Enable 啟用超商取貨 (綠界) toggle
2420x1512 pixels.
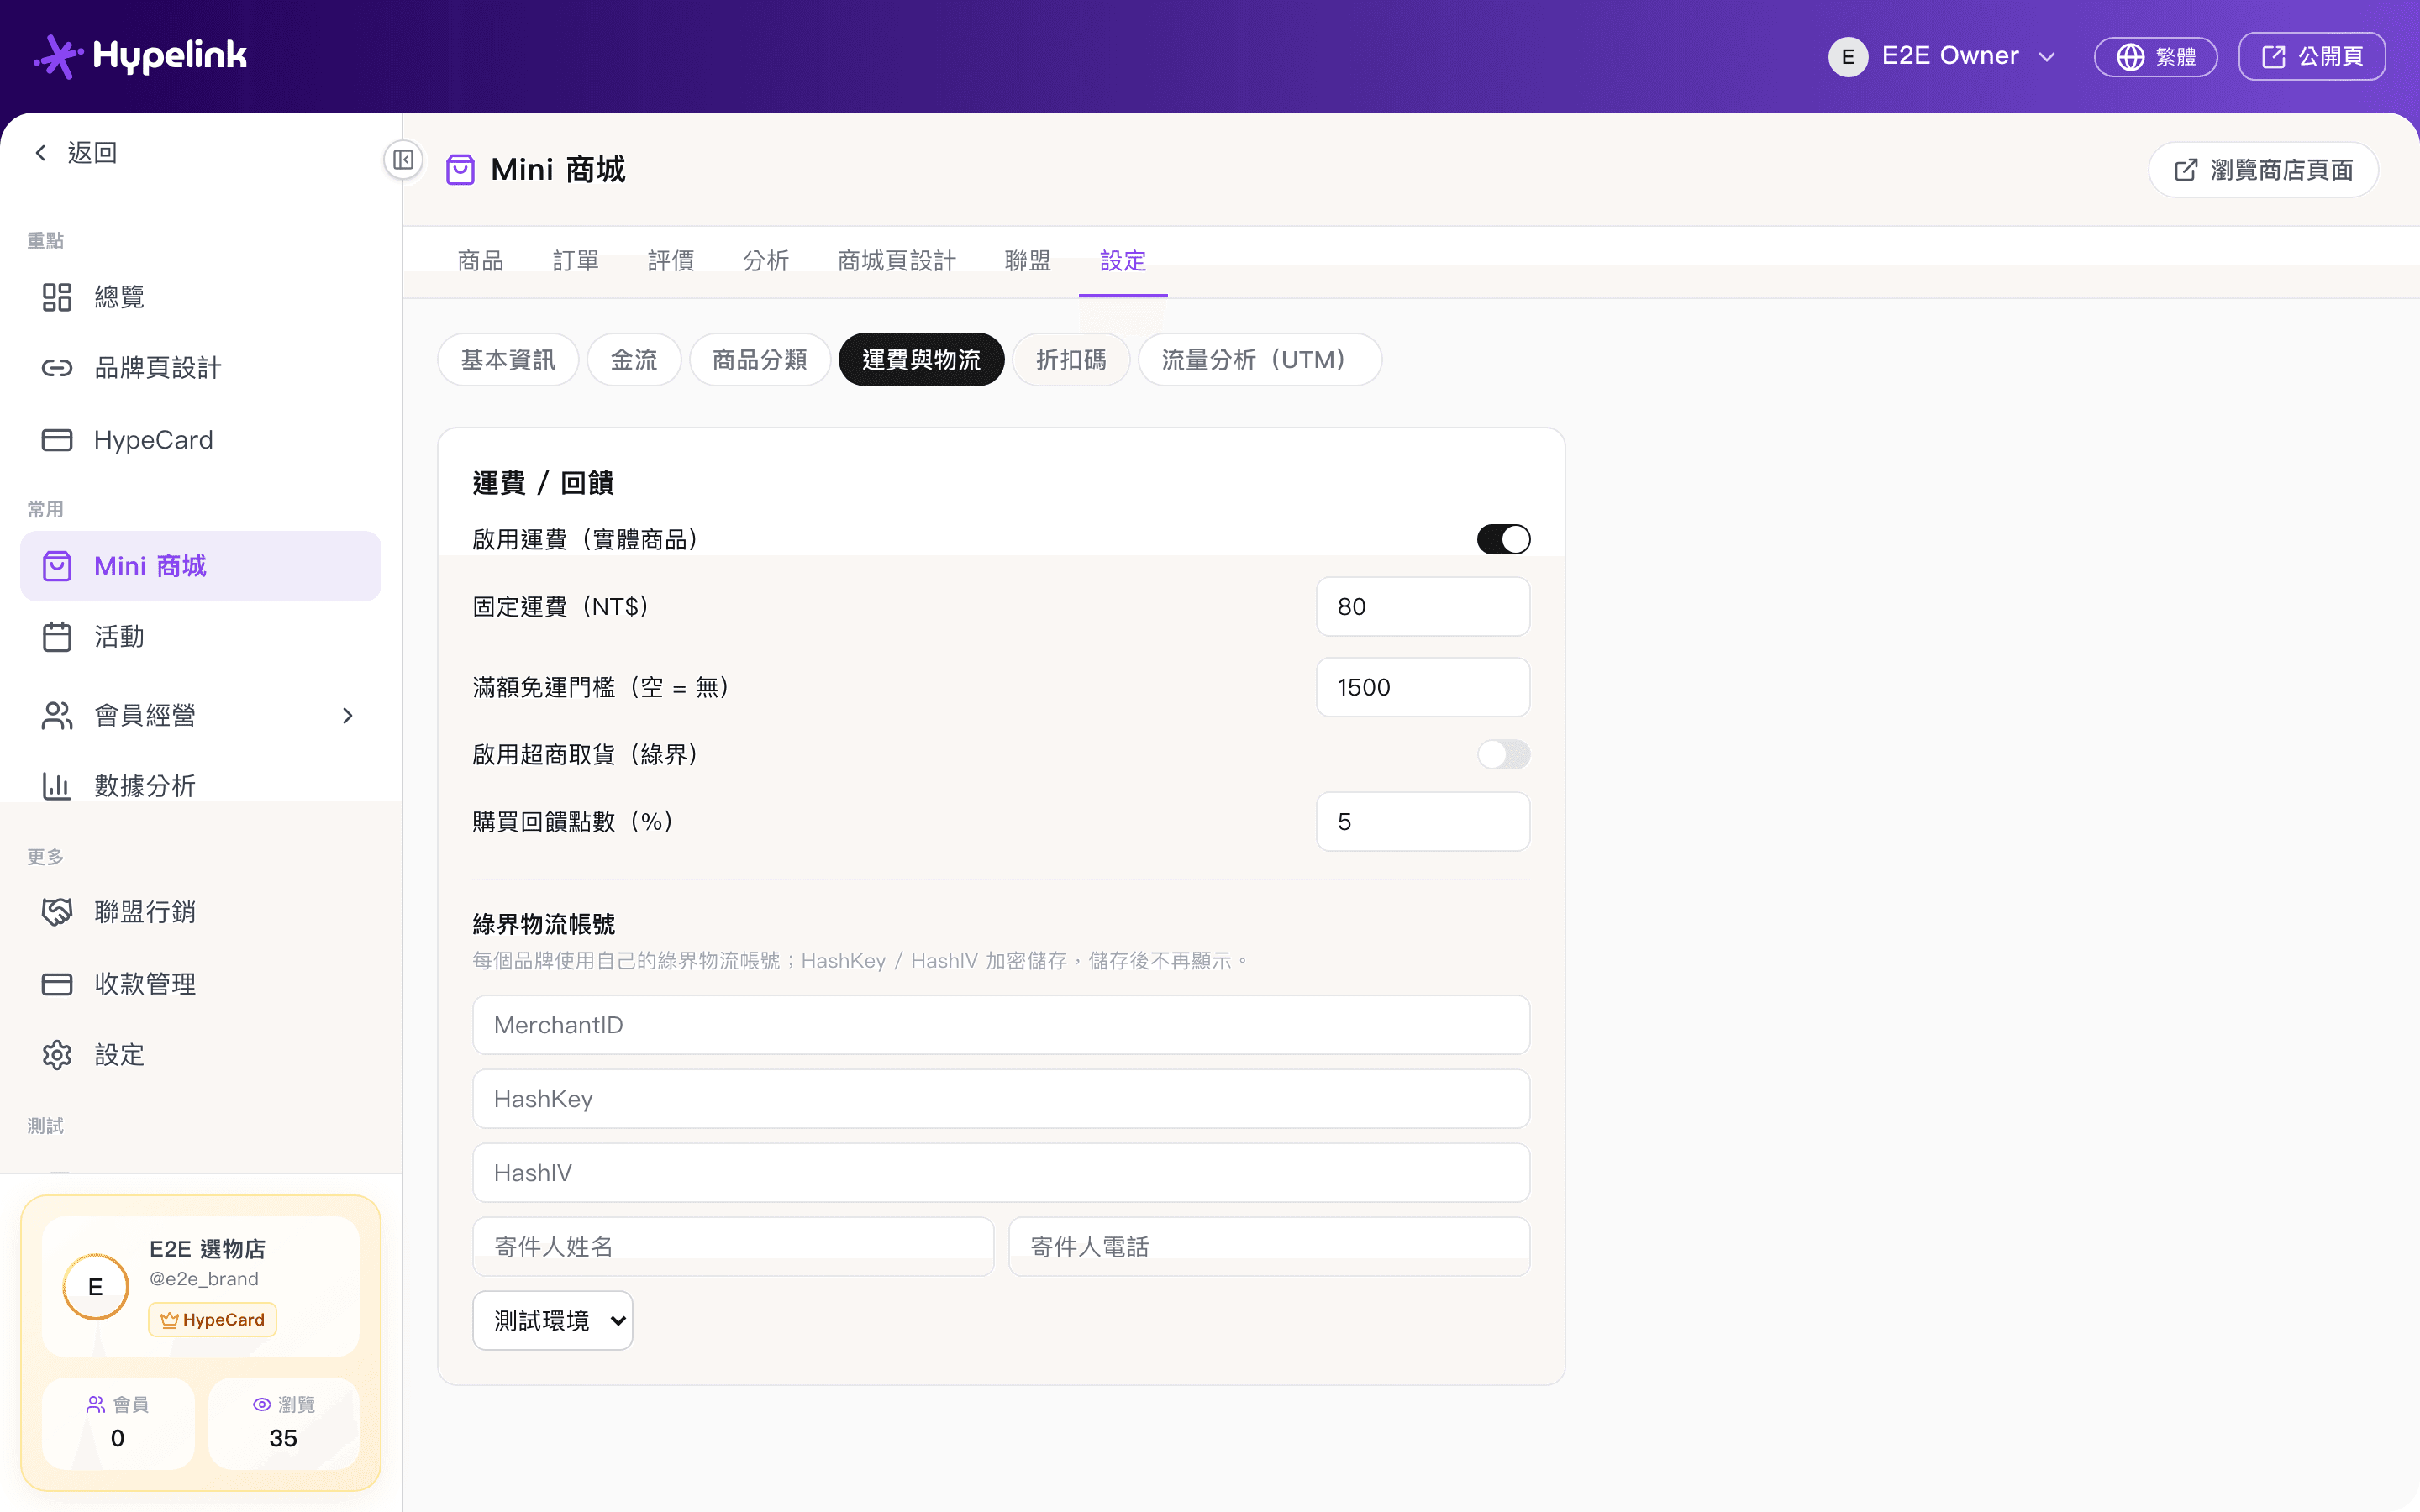1503,754
